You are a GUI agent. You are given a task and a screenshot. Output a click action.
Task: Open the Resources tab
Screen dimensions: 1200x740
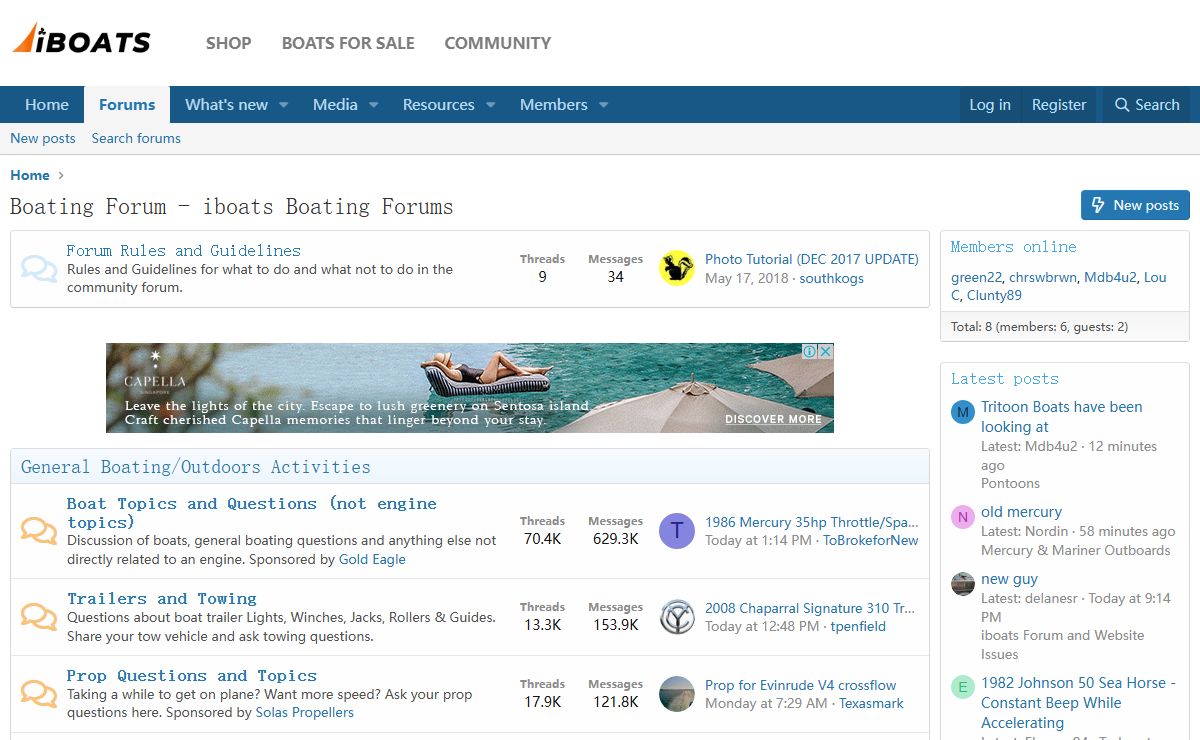pos(438,104)
